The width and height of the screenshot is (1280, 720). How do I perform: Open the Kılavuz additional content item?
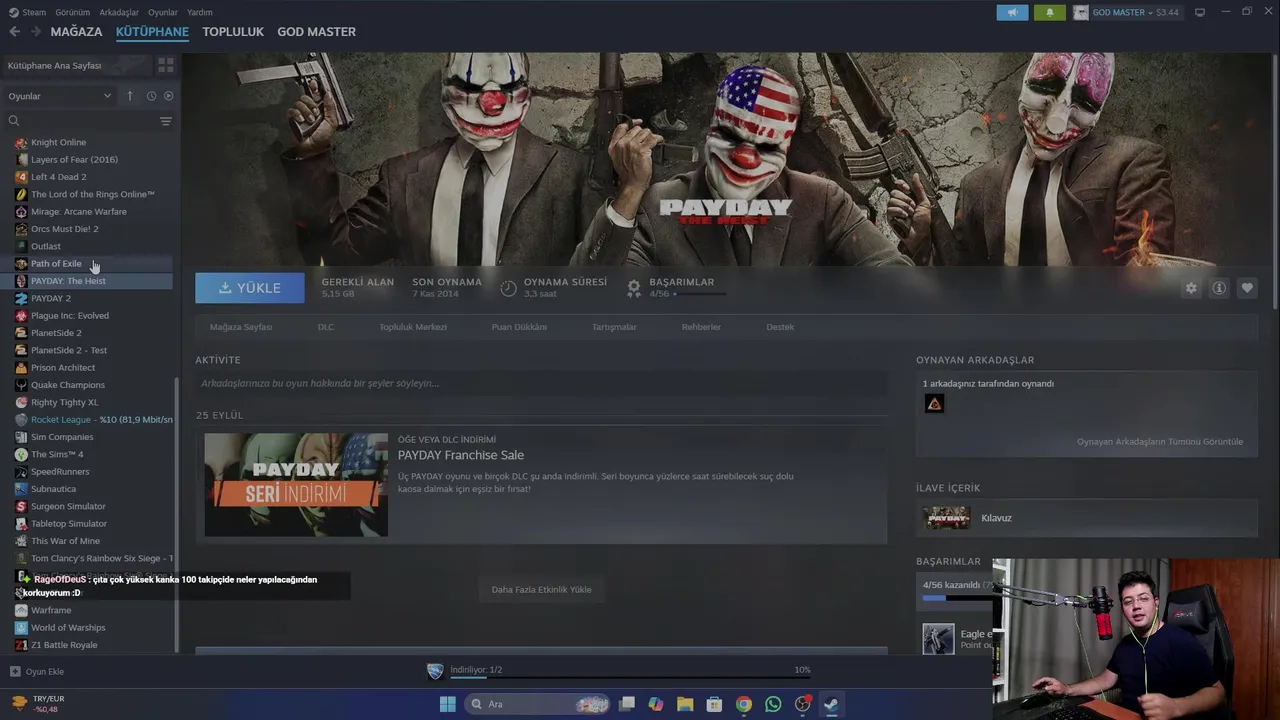pos(1087,518)
